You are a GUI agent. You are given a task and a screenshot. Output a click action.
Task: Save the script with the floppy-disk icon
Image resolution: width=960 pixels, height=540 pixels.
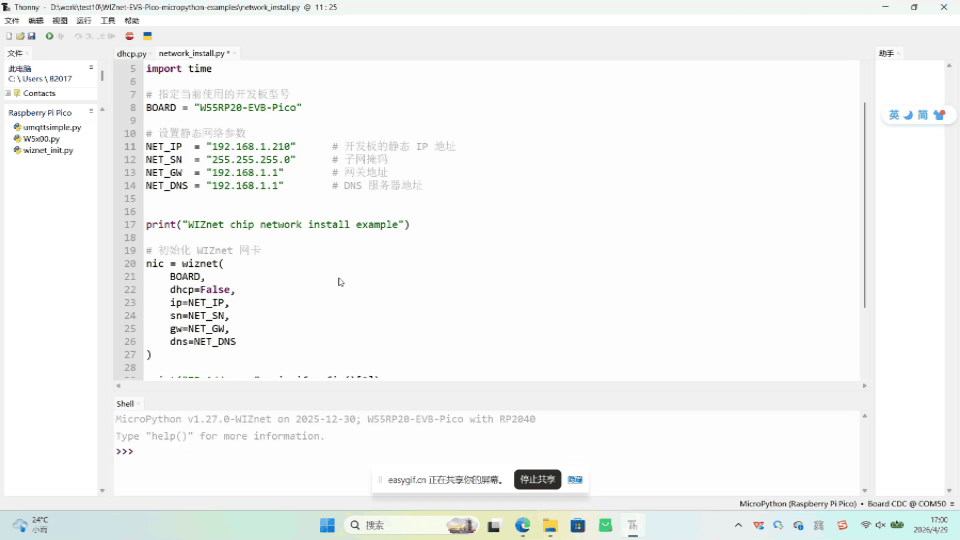tap(31, 36)
